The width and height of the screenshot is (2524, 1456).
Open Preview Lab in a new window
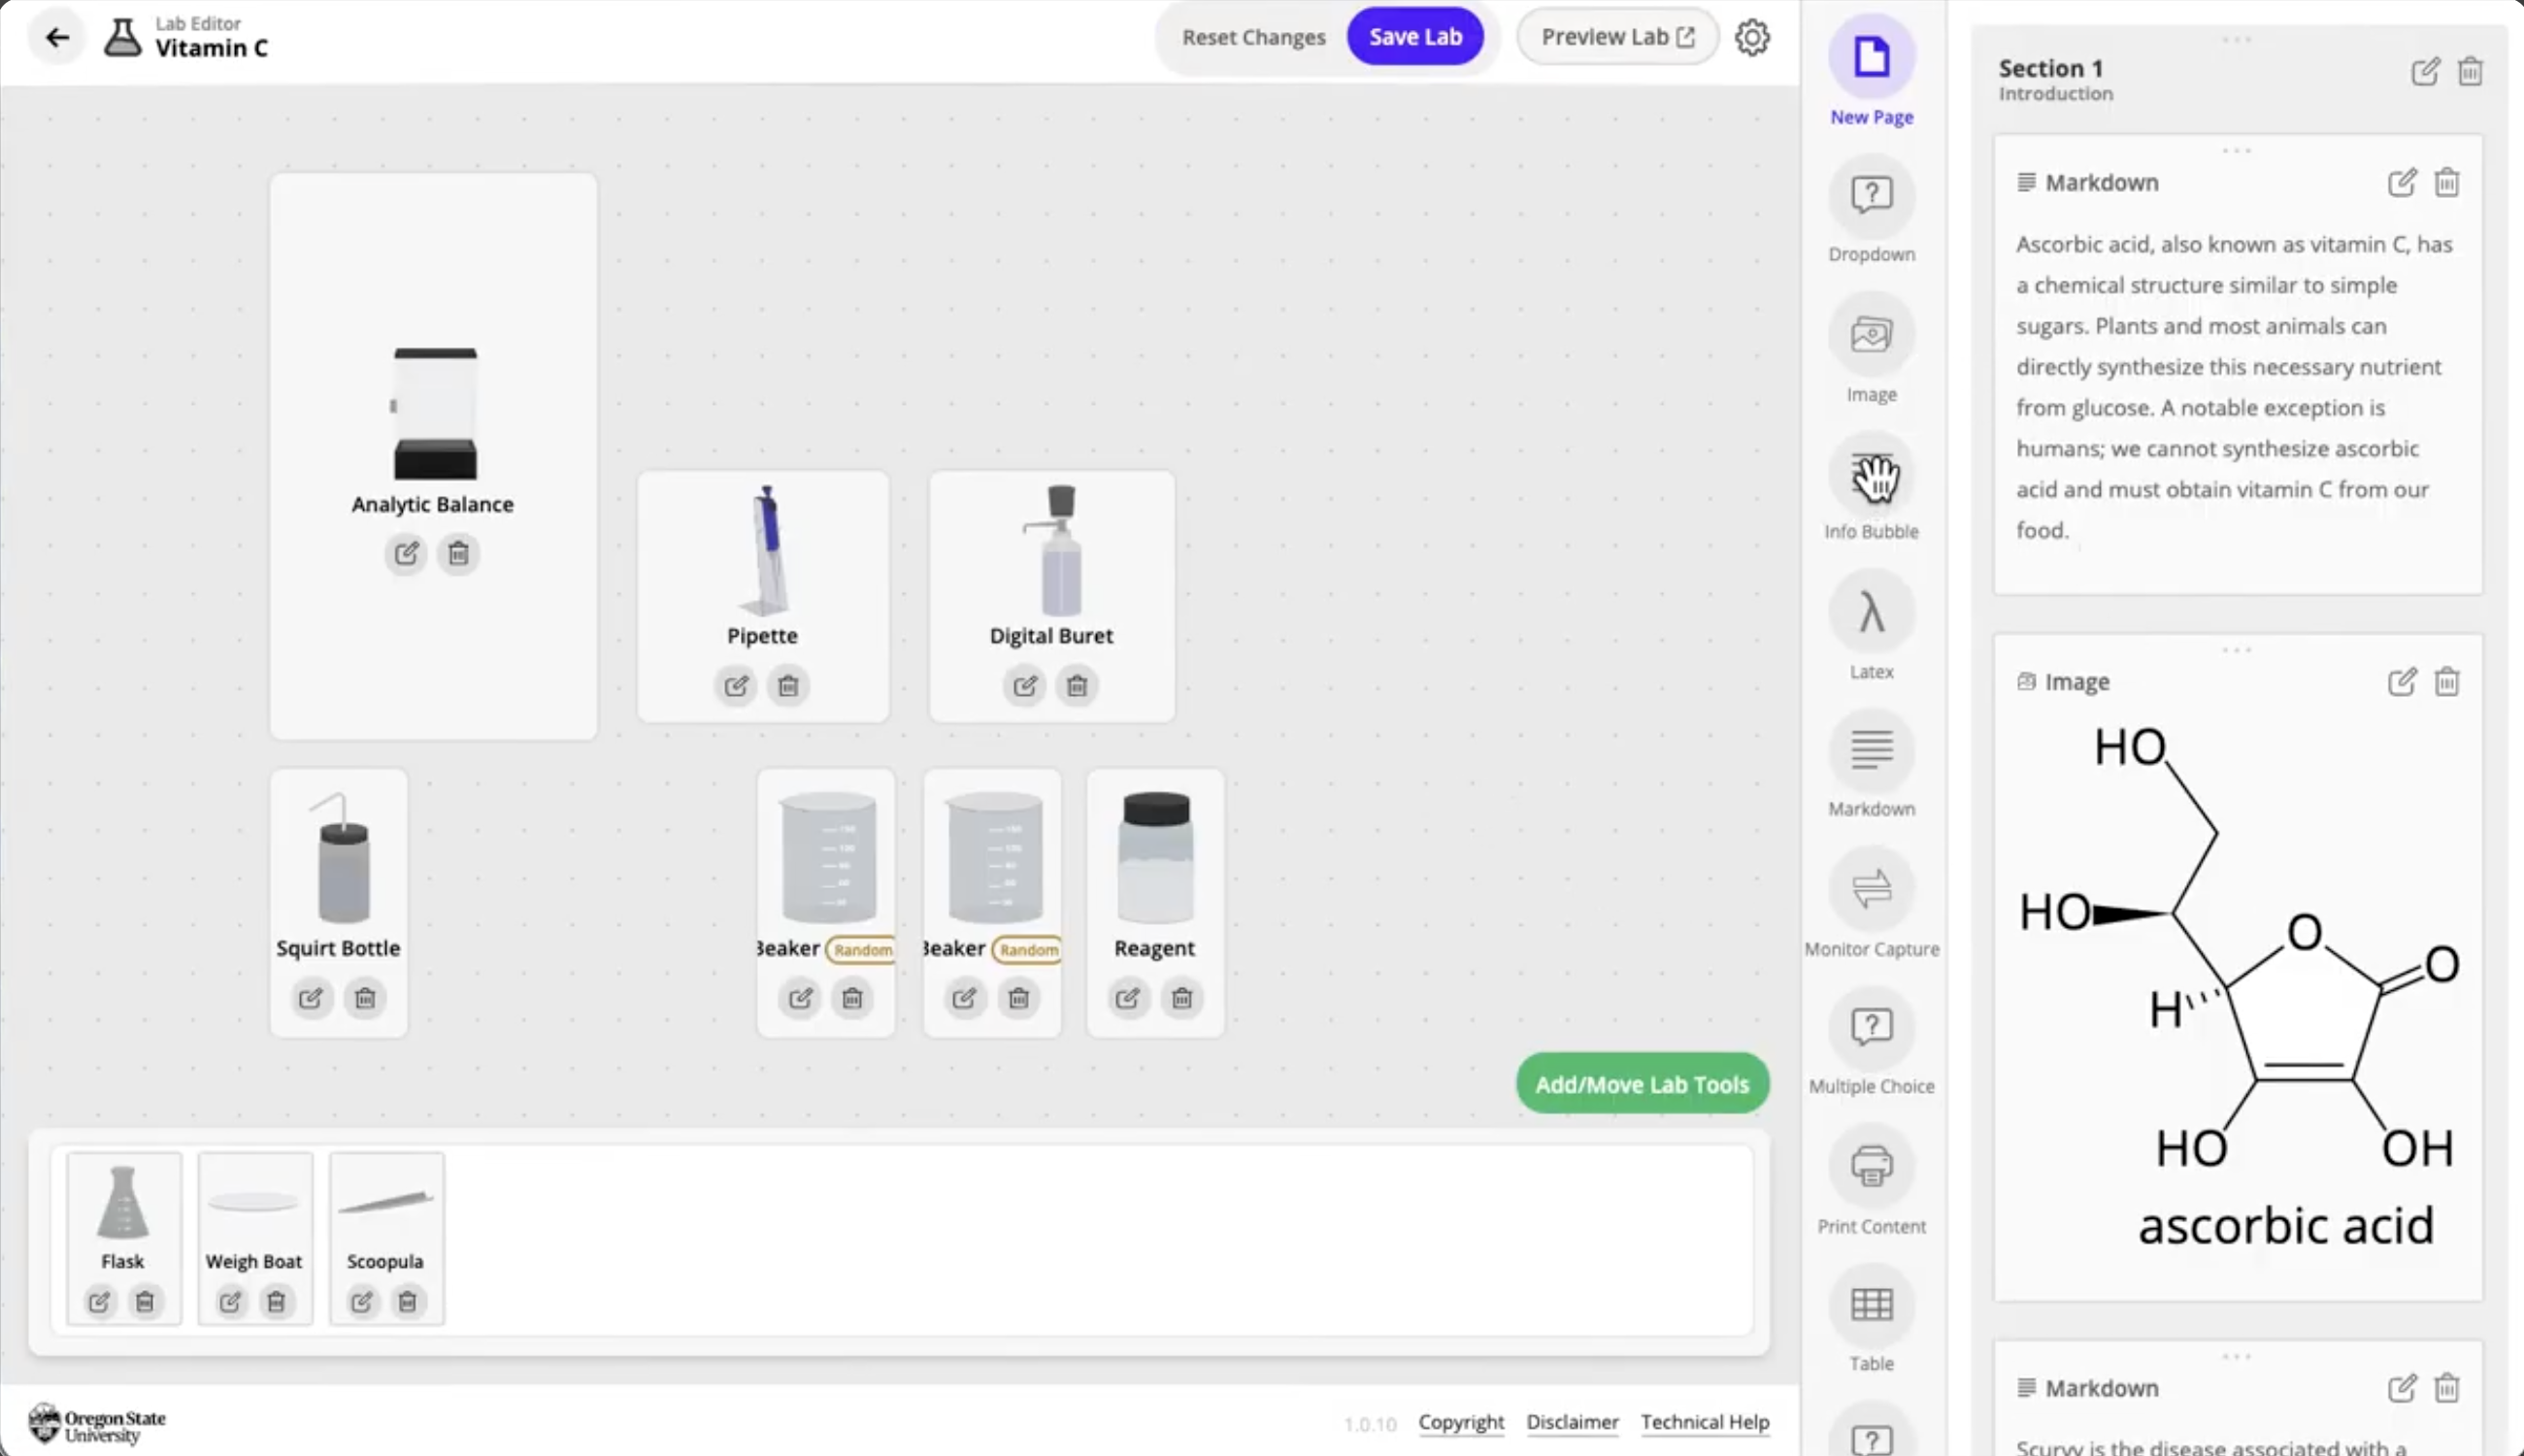click(x=1616, y=36)
